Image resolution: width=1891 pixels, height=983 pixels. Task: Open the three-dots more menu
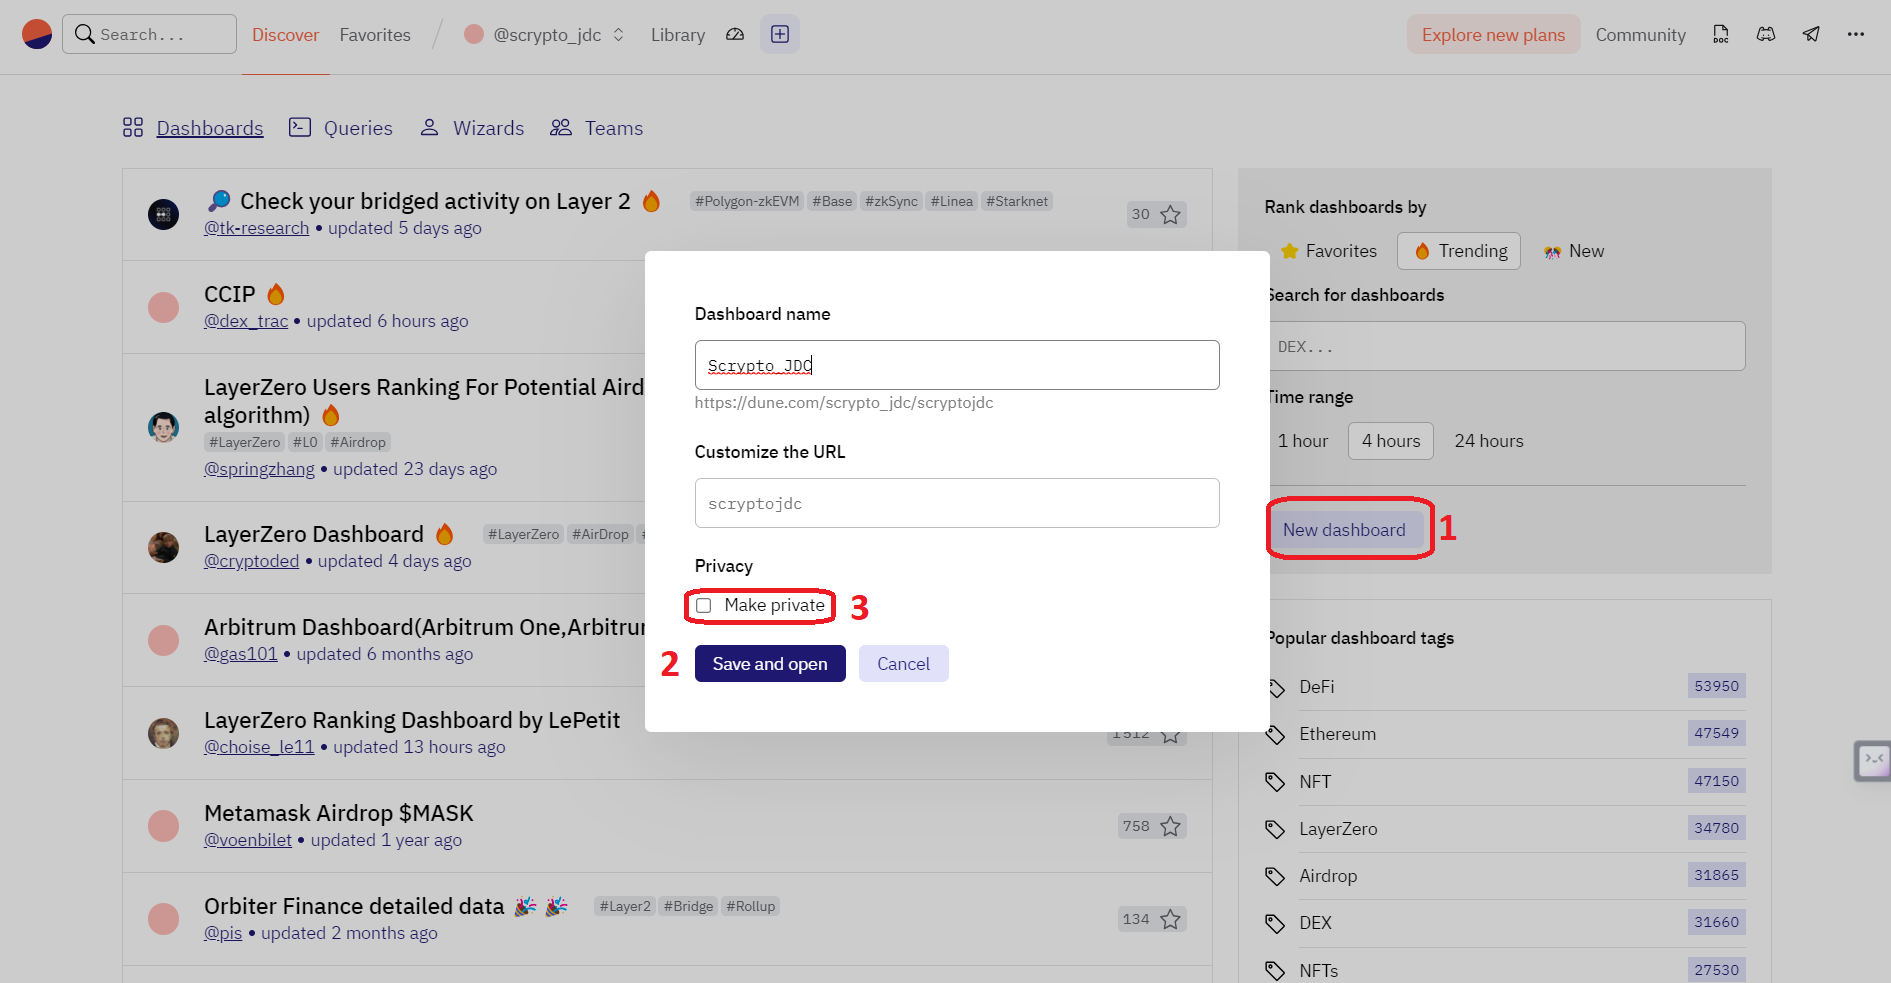[x=1856, y=34]
